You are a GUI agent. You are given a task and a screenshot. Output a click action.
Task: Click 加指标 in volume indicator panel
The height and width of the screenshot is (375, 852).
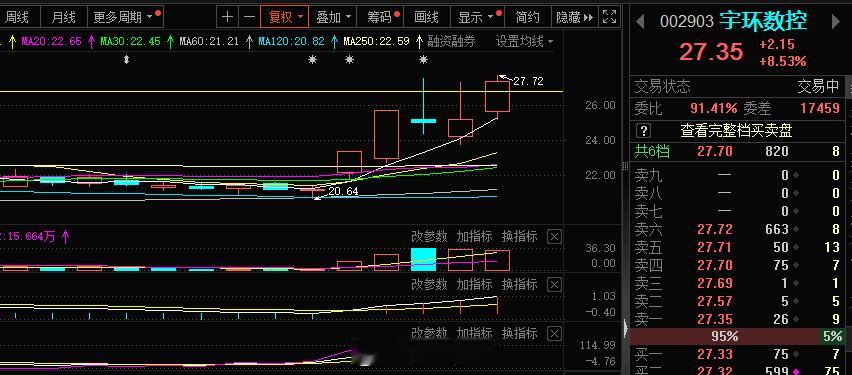[x=474, y=236]
